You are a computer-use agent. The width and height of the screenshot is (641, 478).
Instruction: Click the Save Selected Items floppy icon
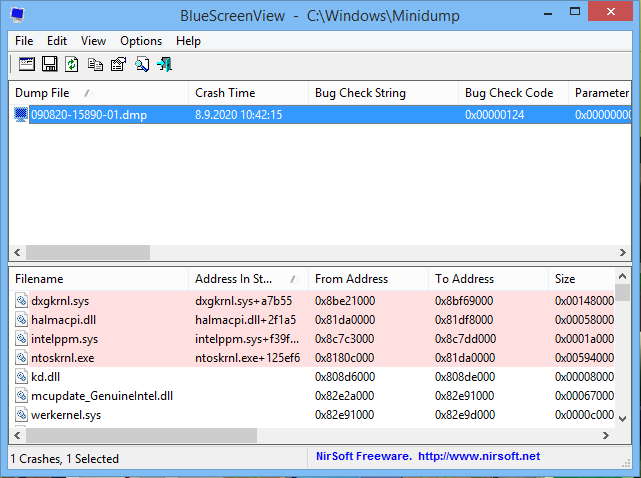49,64
